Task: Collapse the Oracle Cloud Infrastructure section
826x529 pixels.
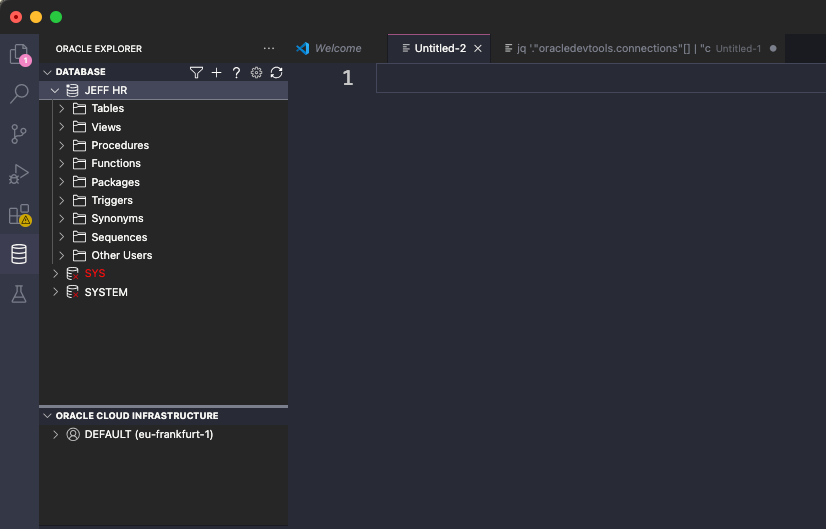Action: tap(47, 416)
